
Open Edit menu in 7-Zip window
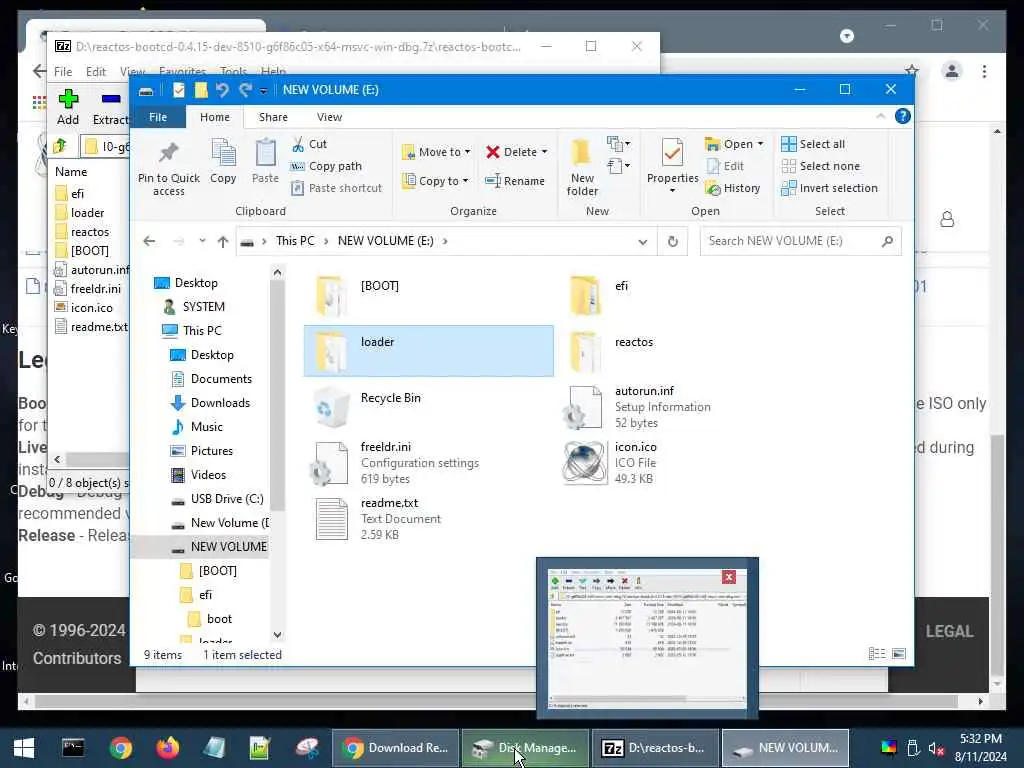[x=95, y=71]
